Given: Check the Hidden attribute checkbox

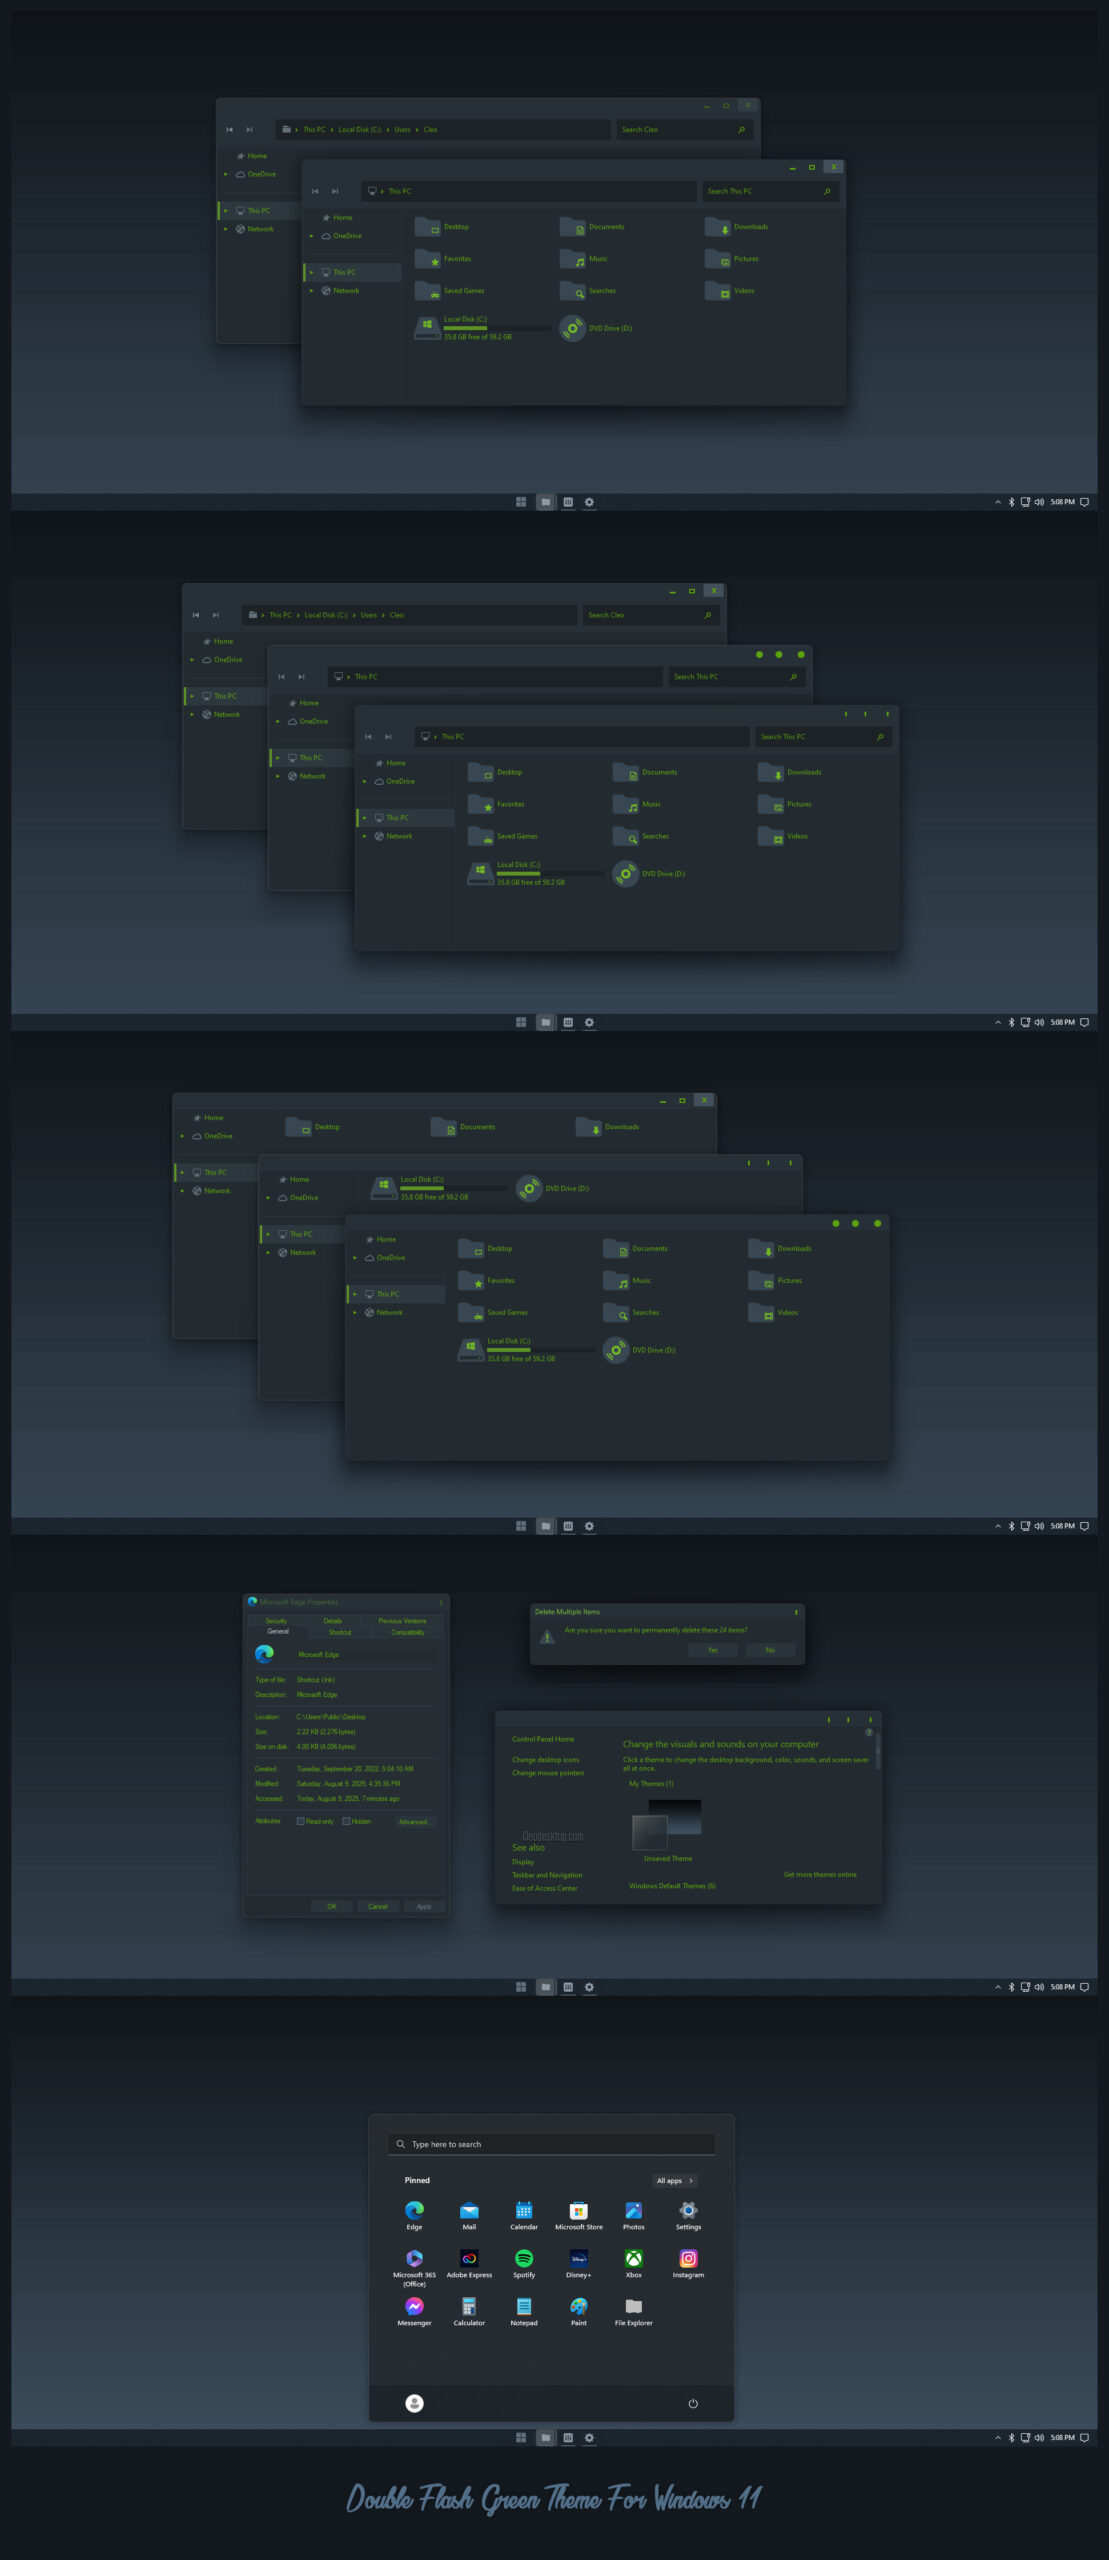Looking at the screenshot, I should pyautogui.click(x=346, y=1822).
